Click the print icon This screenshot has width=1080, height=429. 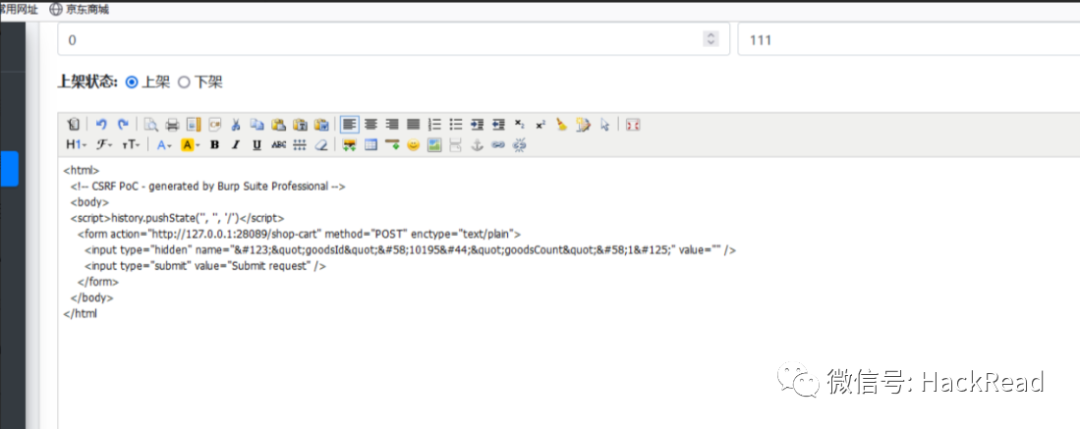[x=172, y=125]
